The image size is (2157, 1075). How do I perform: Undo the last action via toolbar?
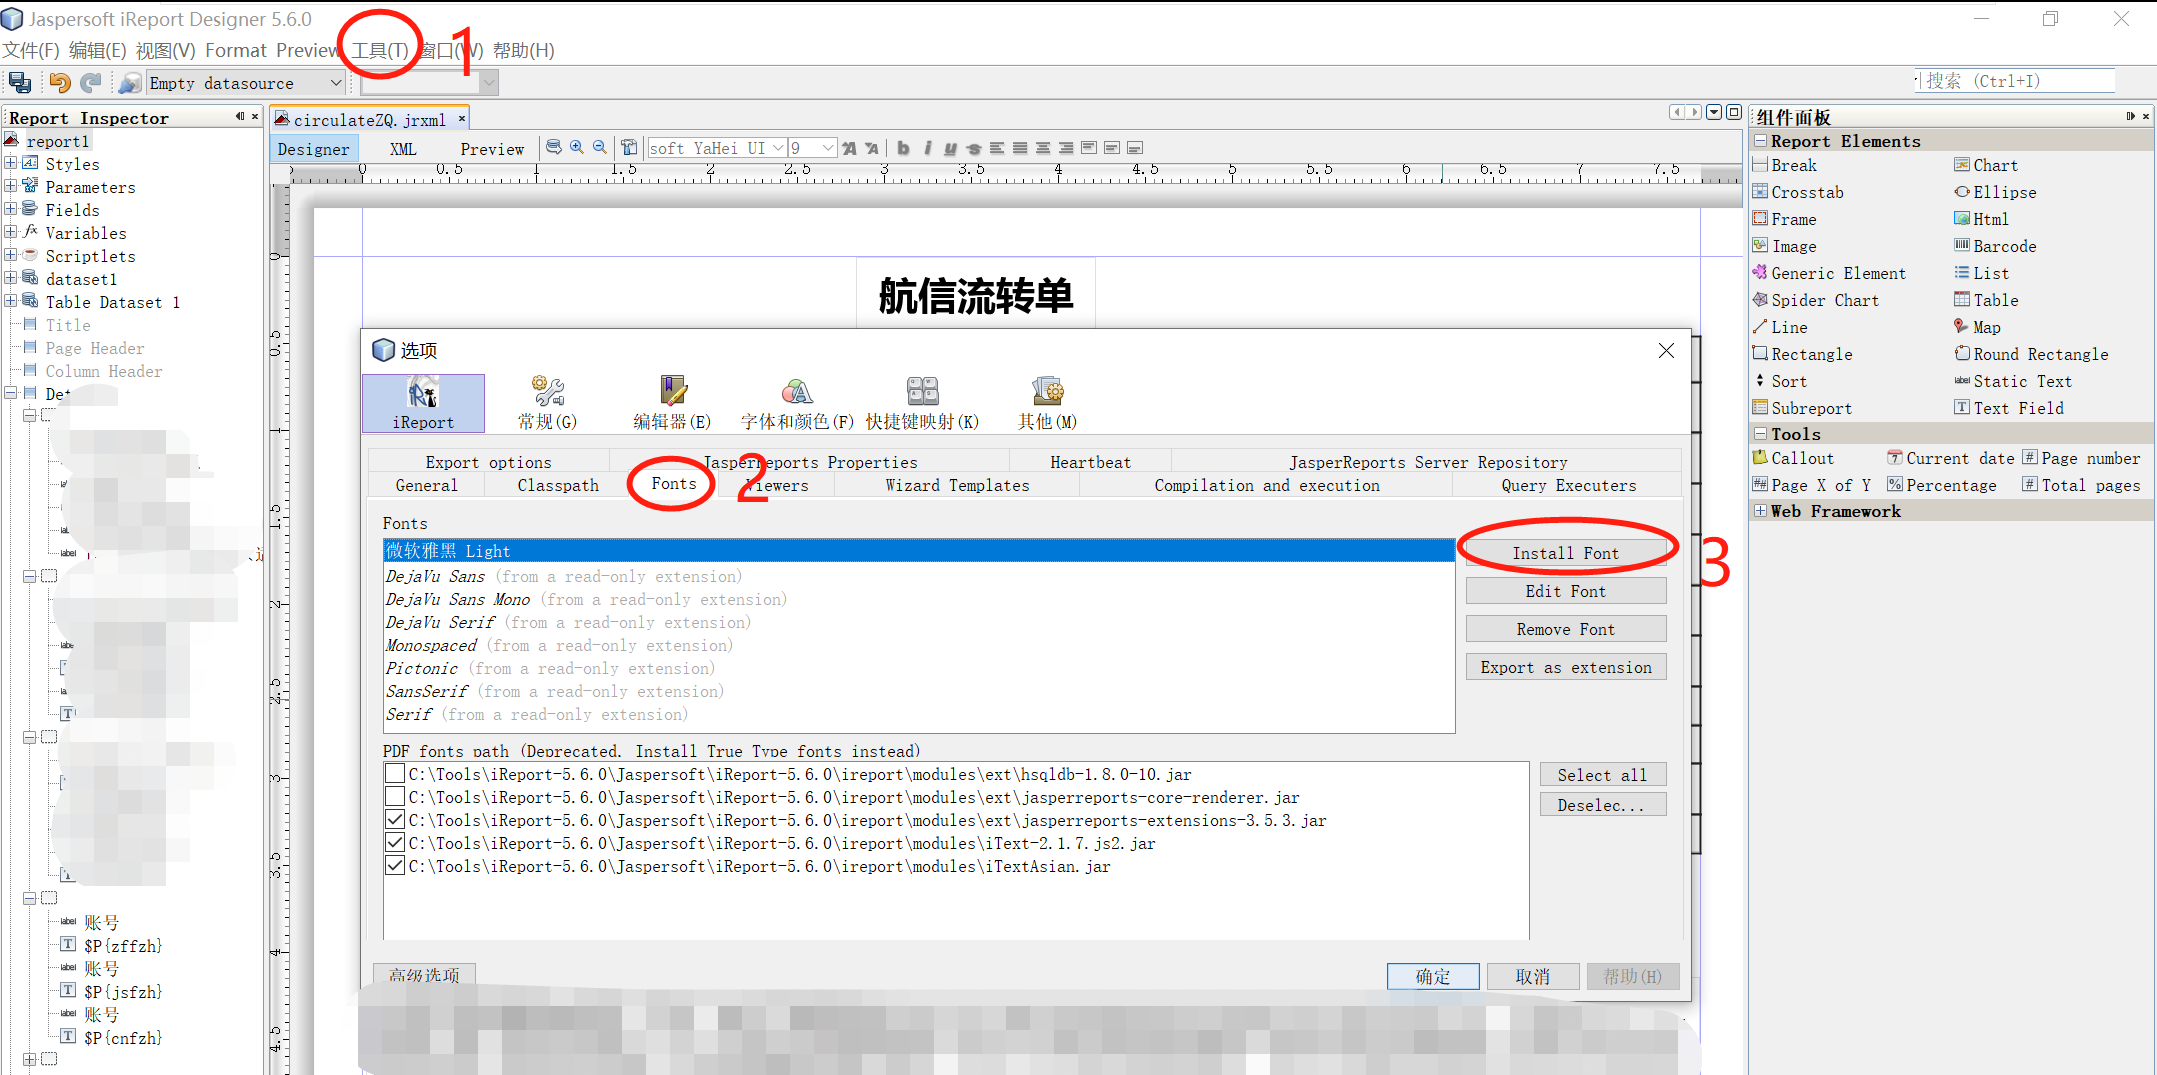(x=60, y=83)
